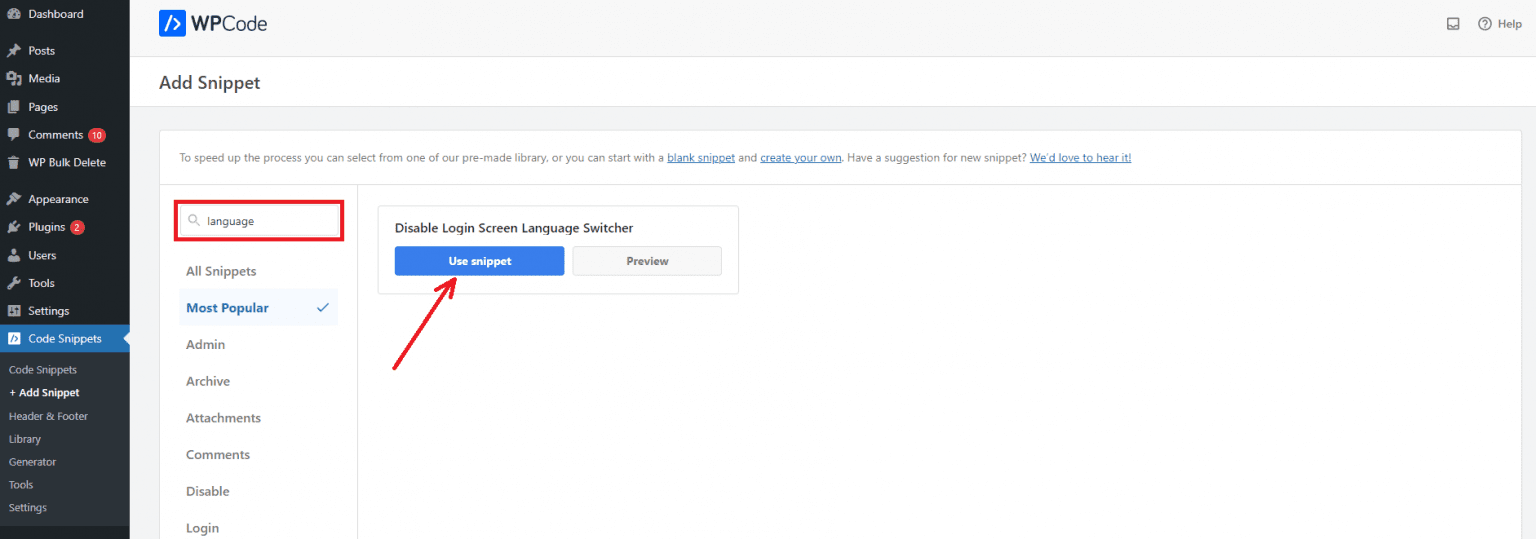Click the Help question mark icon
This screenshot has width=1536, height=539.
(1484, 24)
